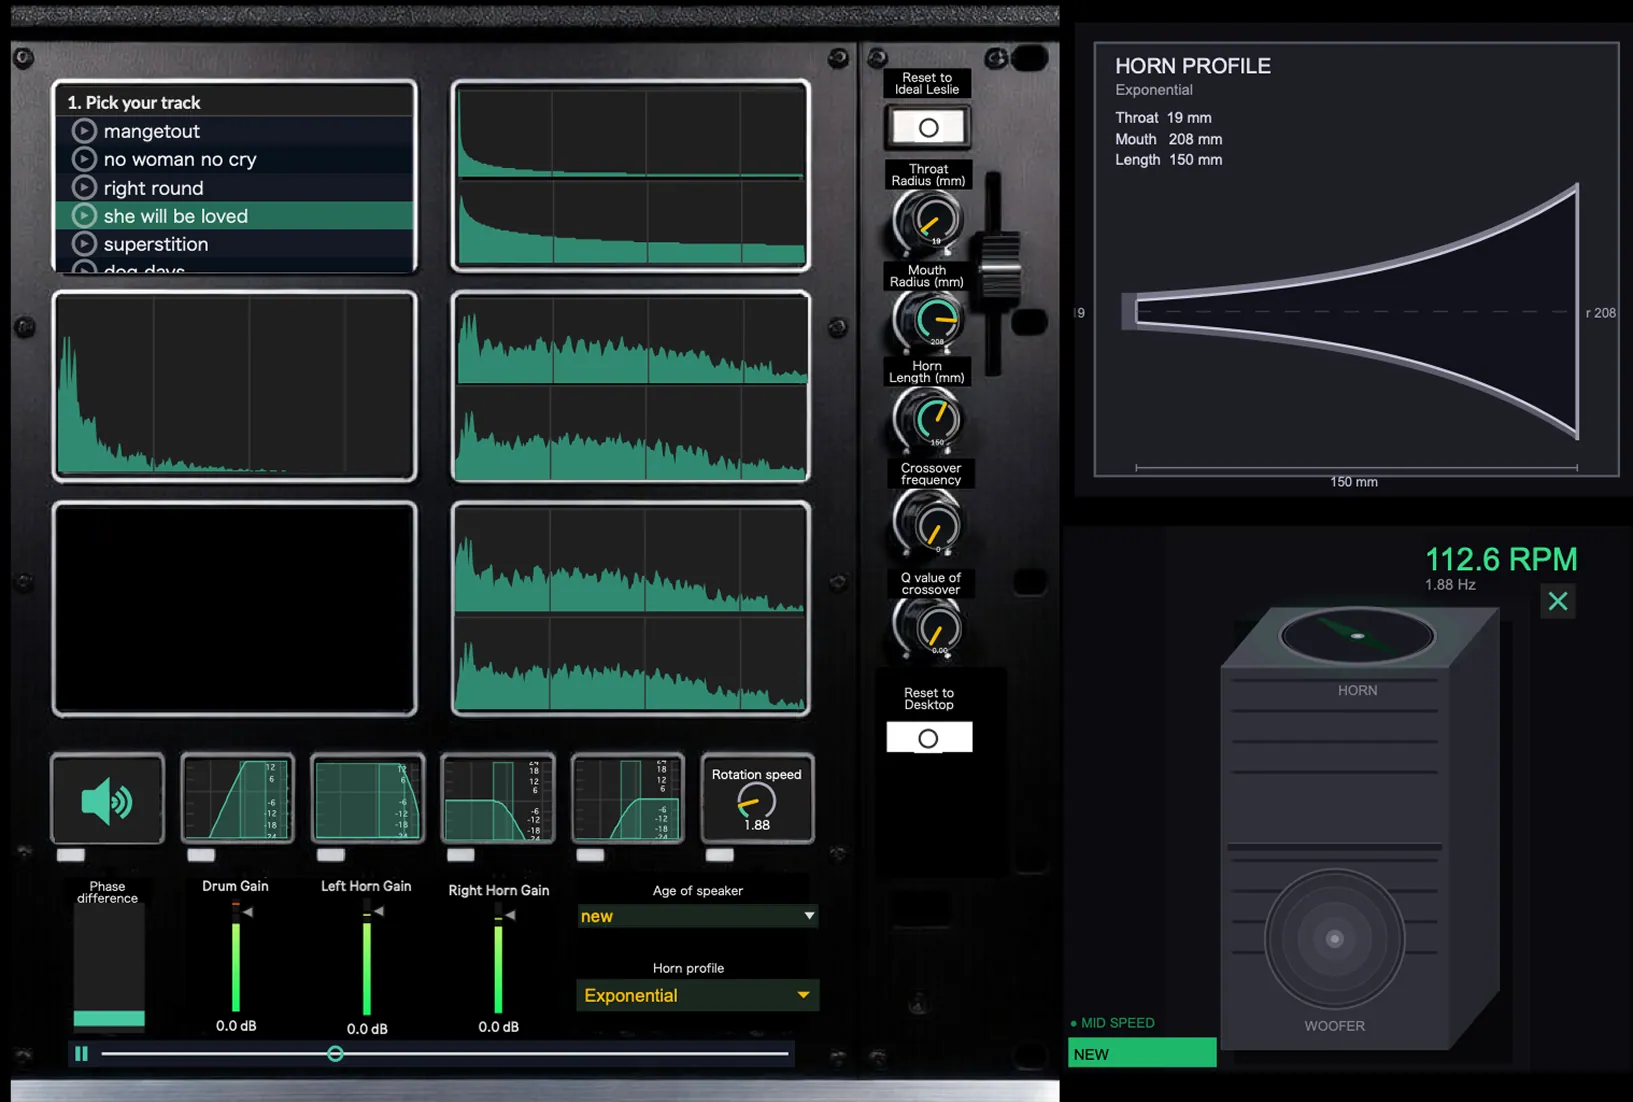The image size is (1633, 1102).
Task: Open the fourth filter graph beside Rotation speed
Action: click(x=627, y=799)
